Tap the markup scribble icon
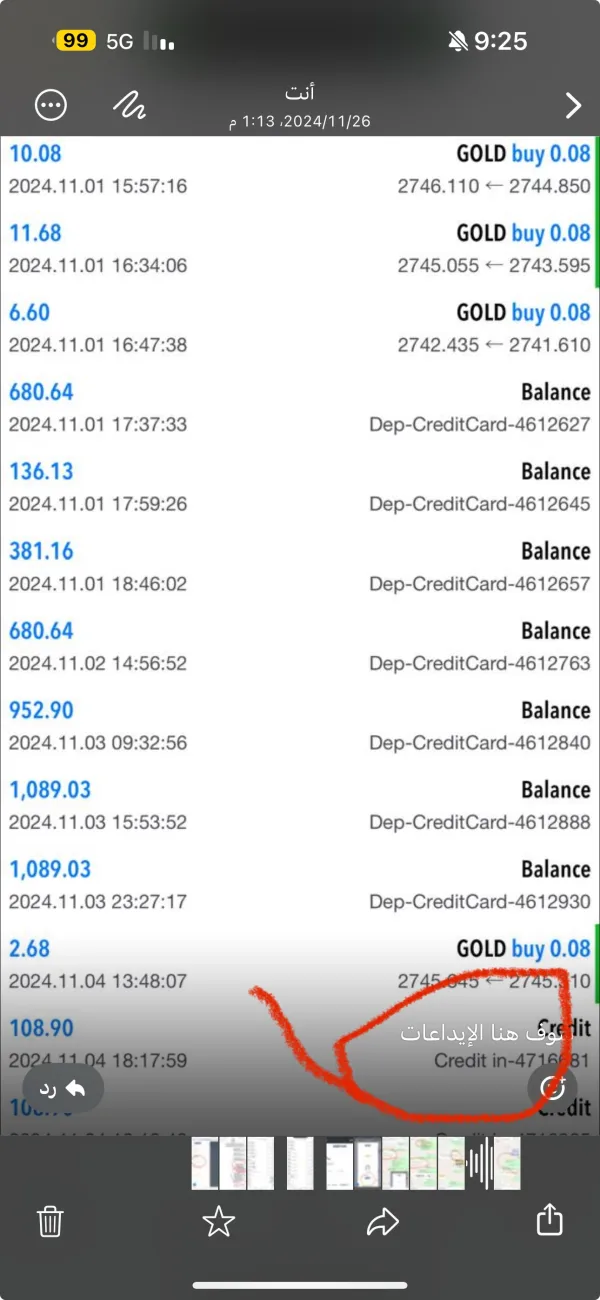The height and width of the screenshot is (1300, 600). (x=129, y=104)
